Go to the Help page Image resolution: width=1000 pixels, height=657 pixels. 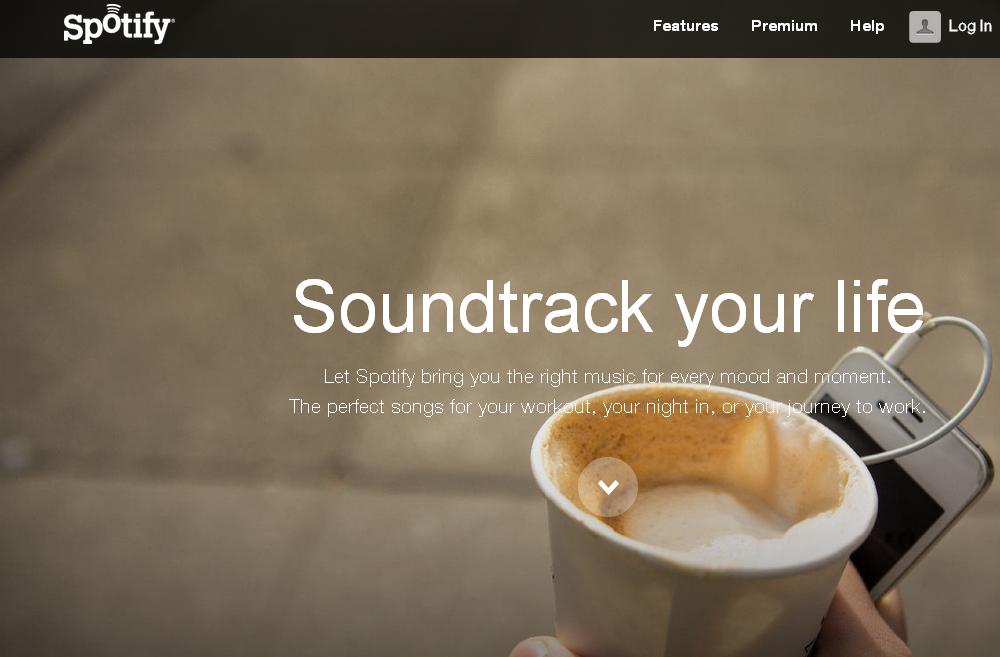click(x=867, y=26)
